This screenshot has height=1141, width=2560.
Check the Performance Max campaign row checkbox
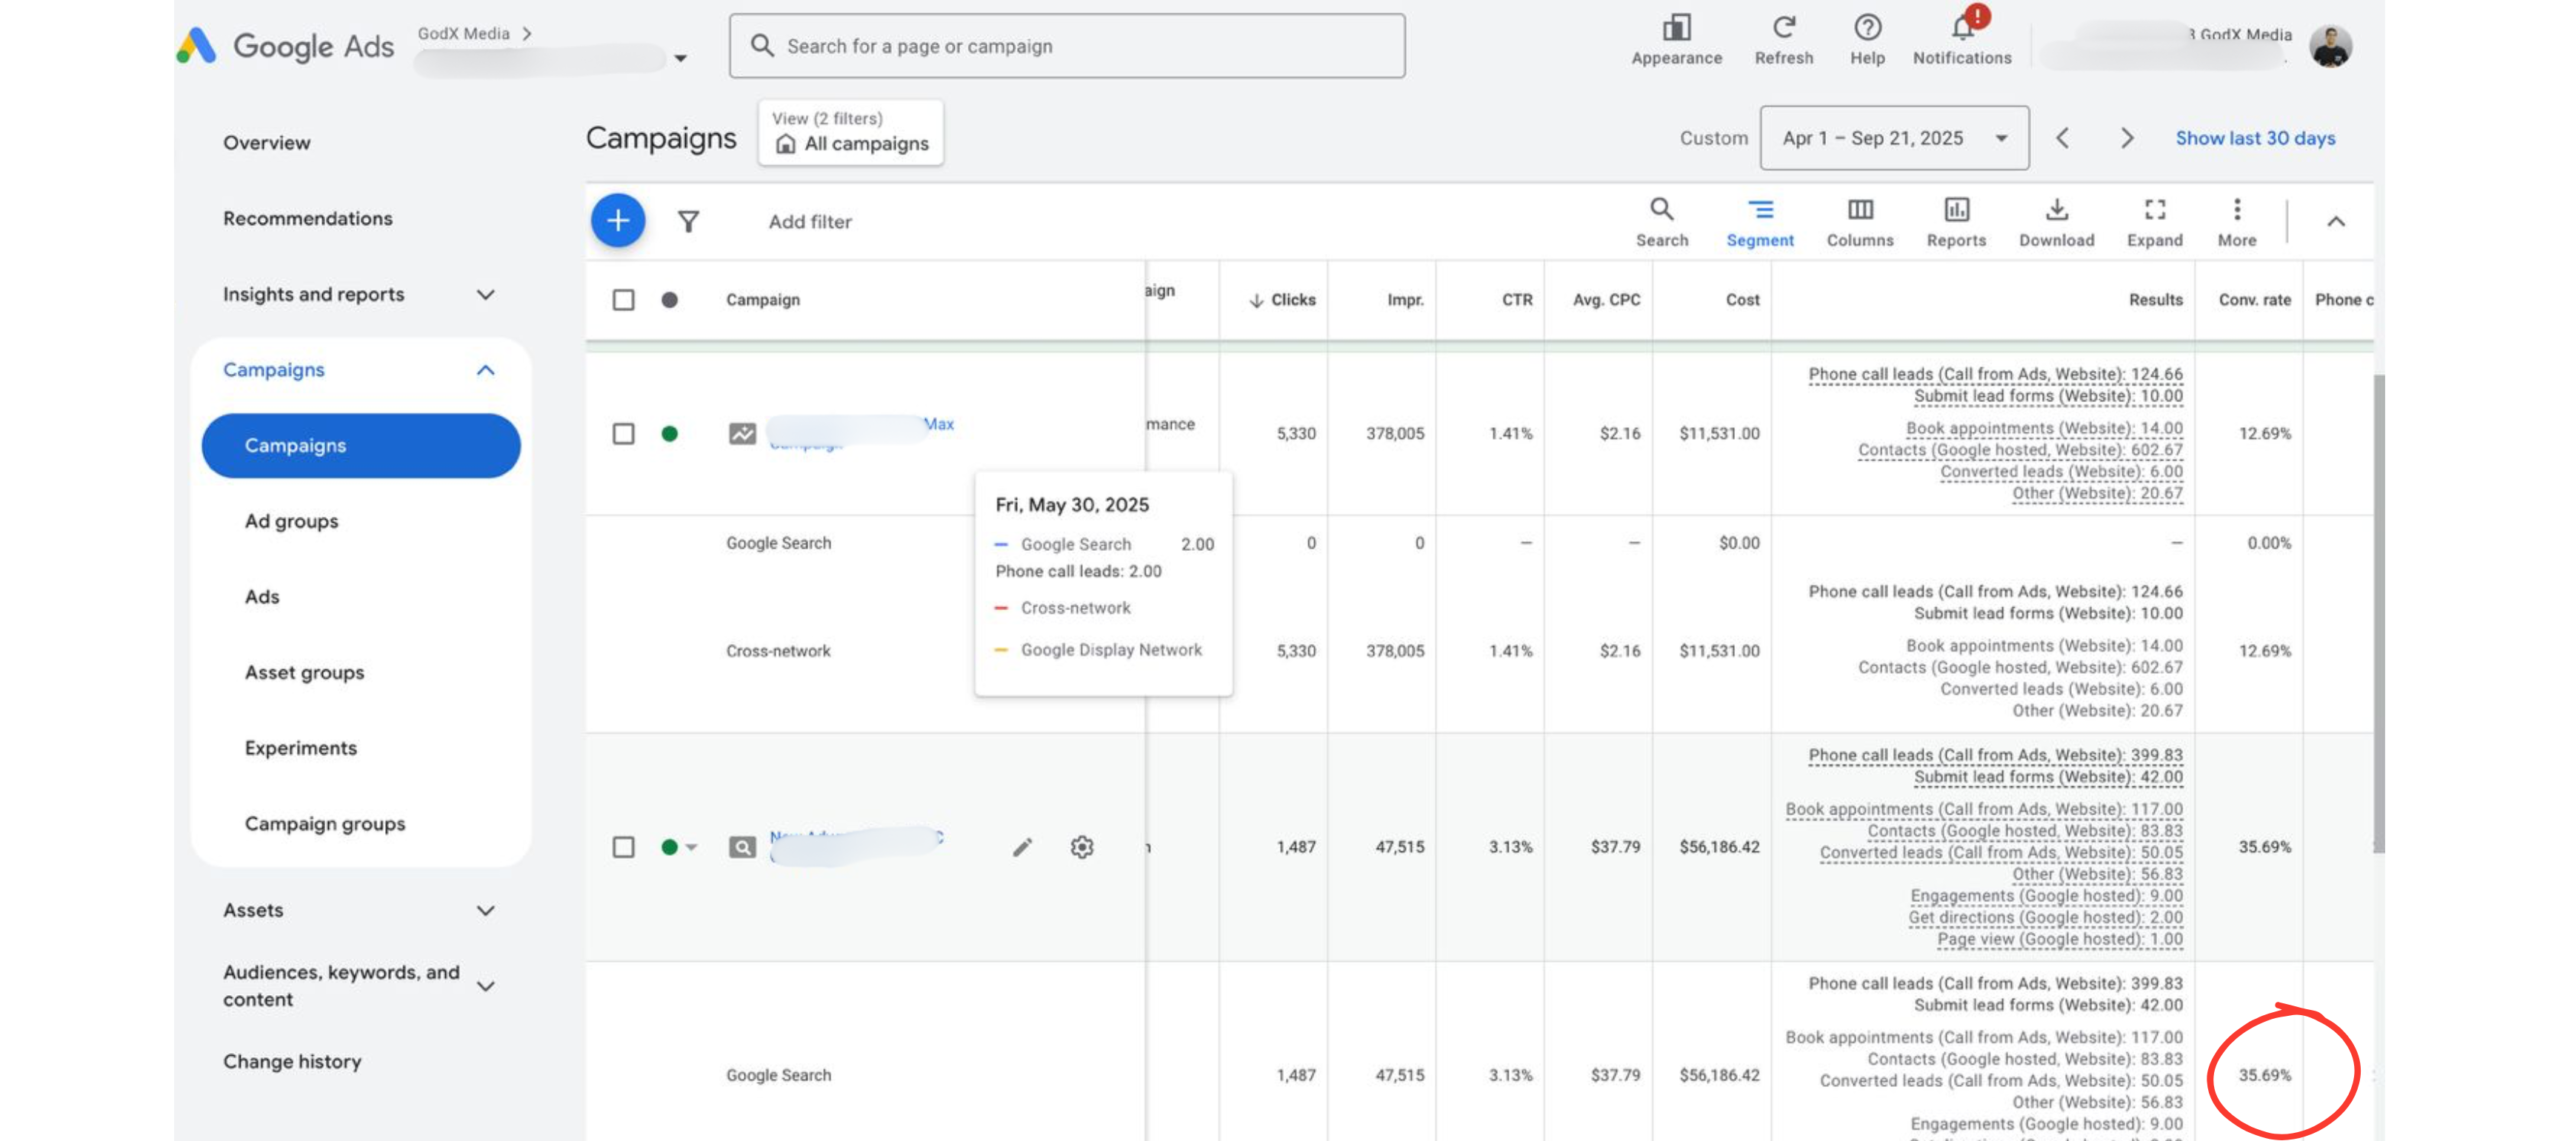coord(622,433)
